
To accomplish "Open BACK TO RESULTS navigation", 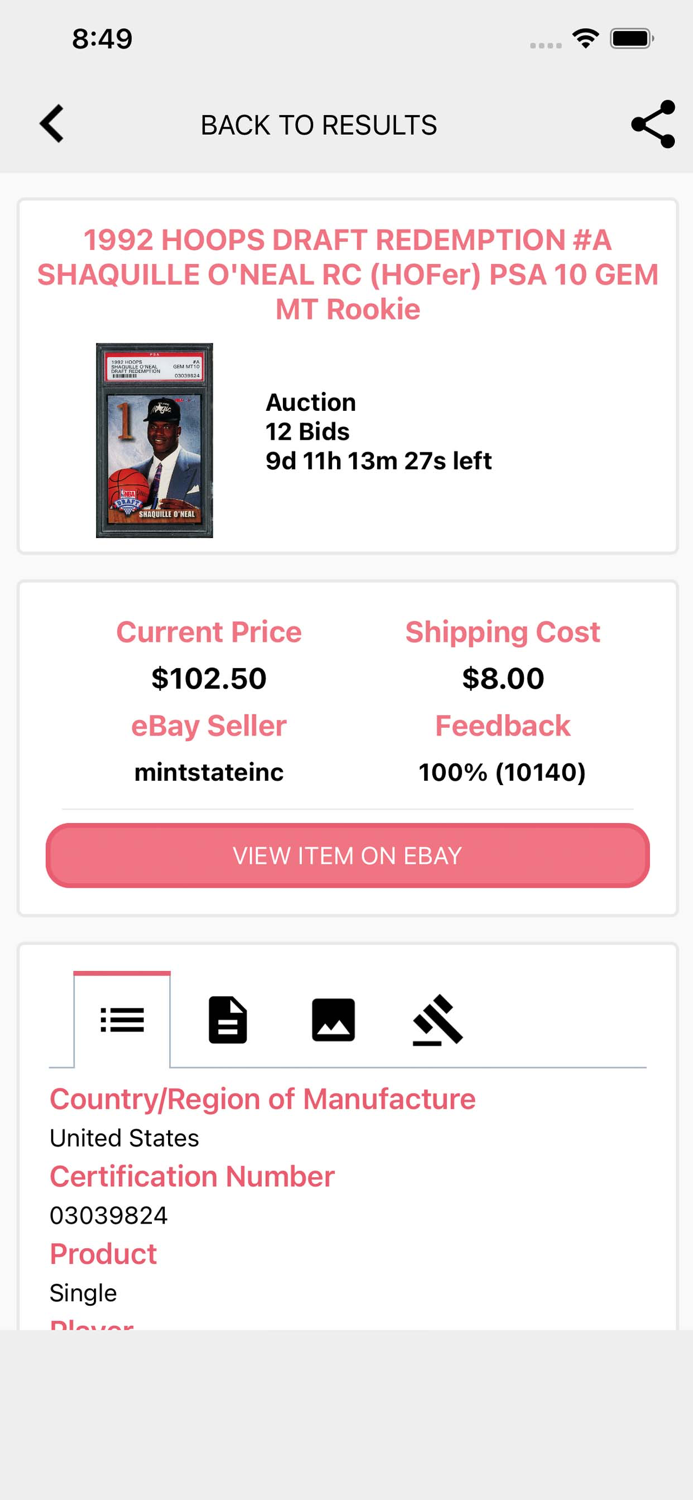I will pyautogui.click(x=318, y=124).
